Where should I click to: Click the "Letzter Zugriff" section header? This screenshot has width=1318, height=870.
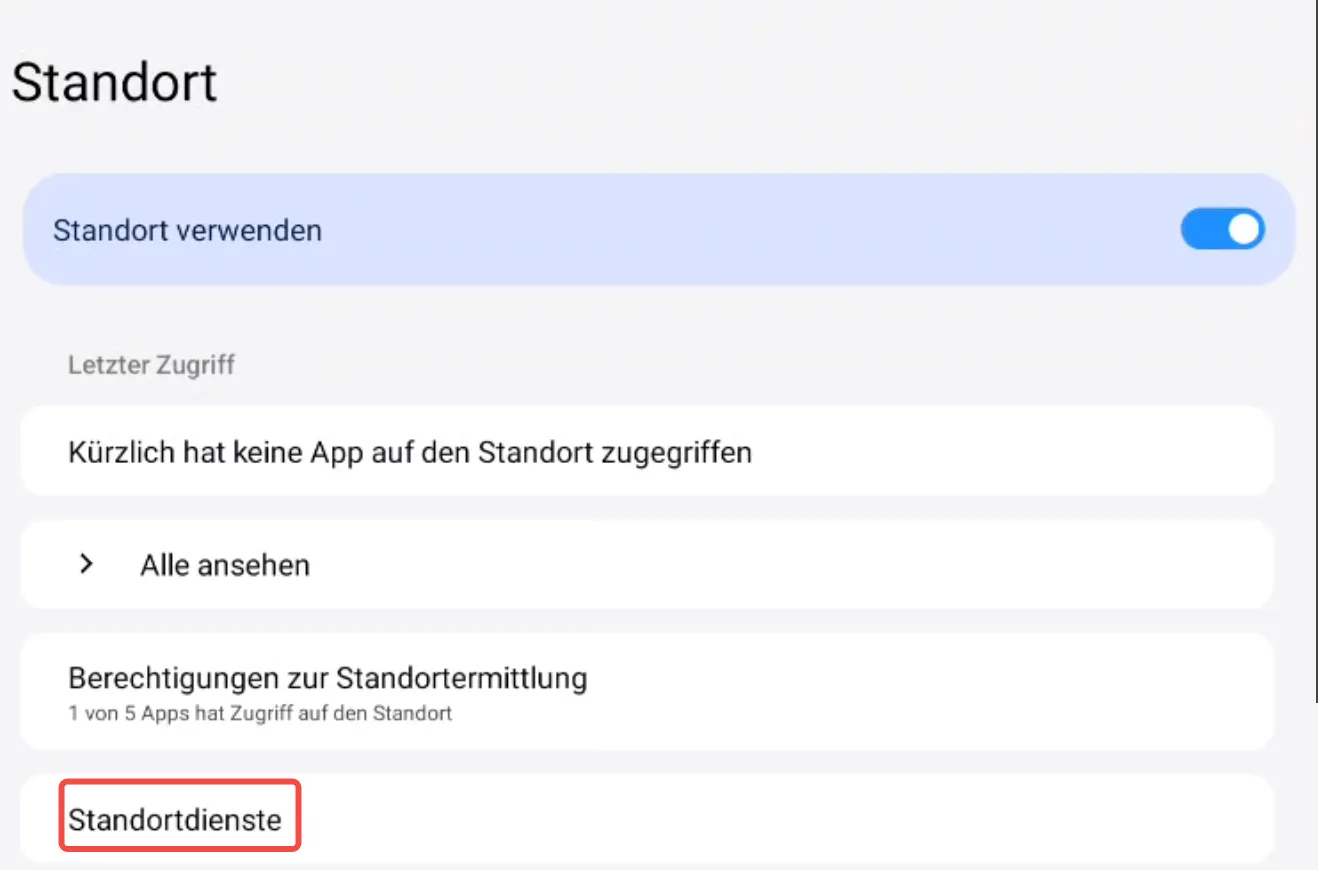click(151, 364)
